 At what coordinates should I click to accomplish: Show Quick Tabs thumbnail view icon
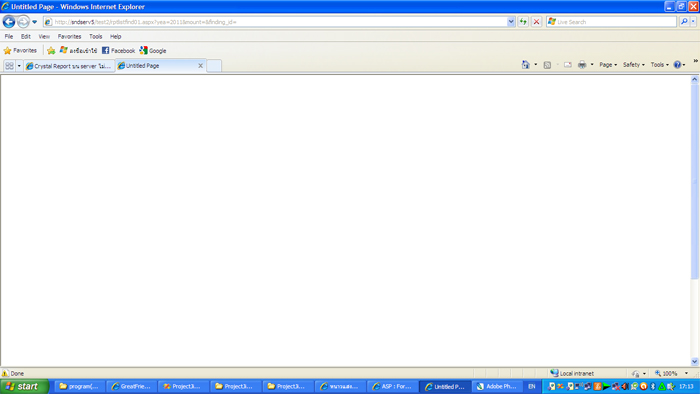coord(9,66)
